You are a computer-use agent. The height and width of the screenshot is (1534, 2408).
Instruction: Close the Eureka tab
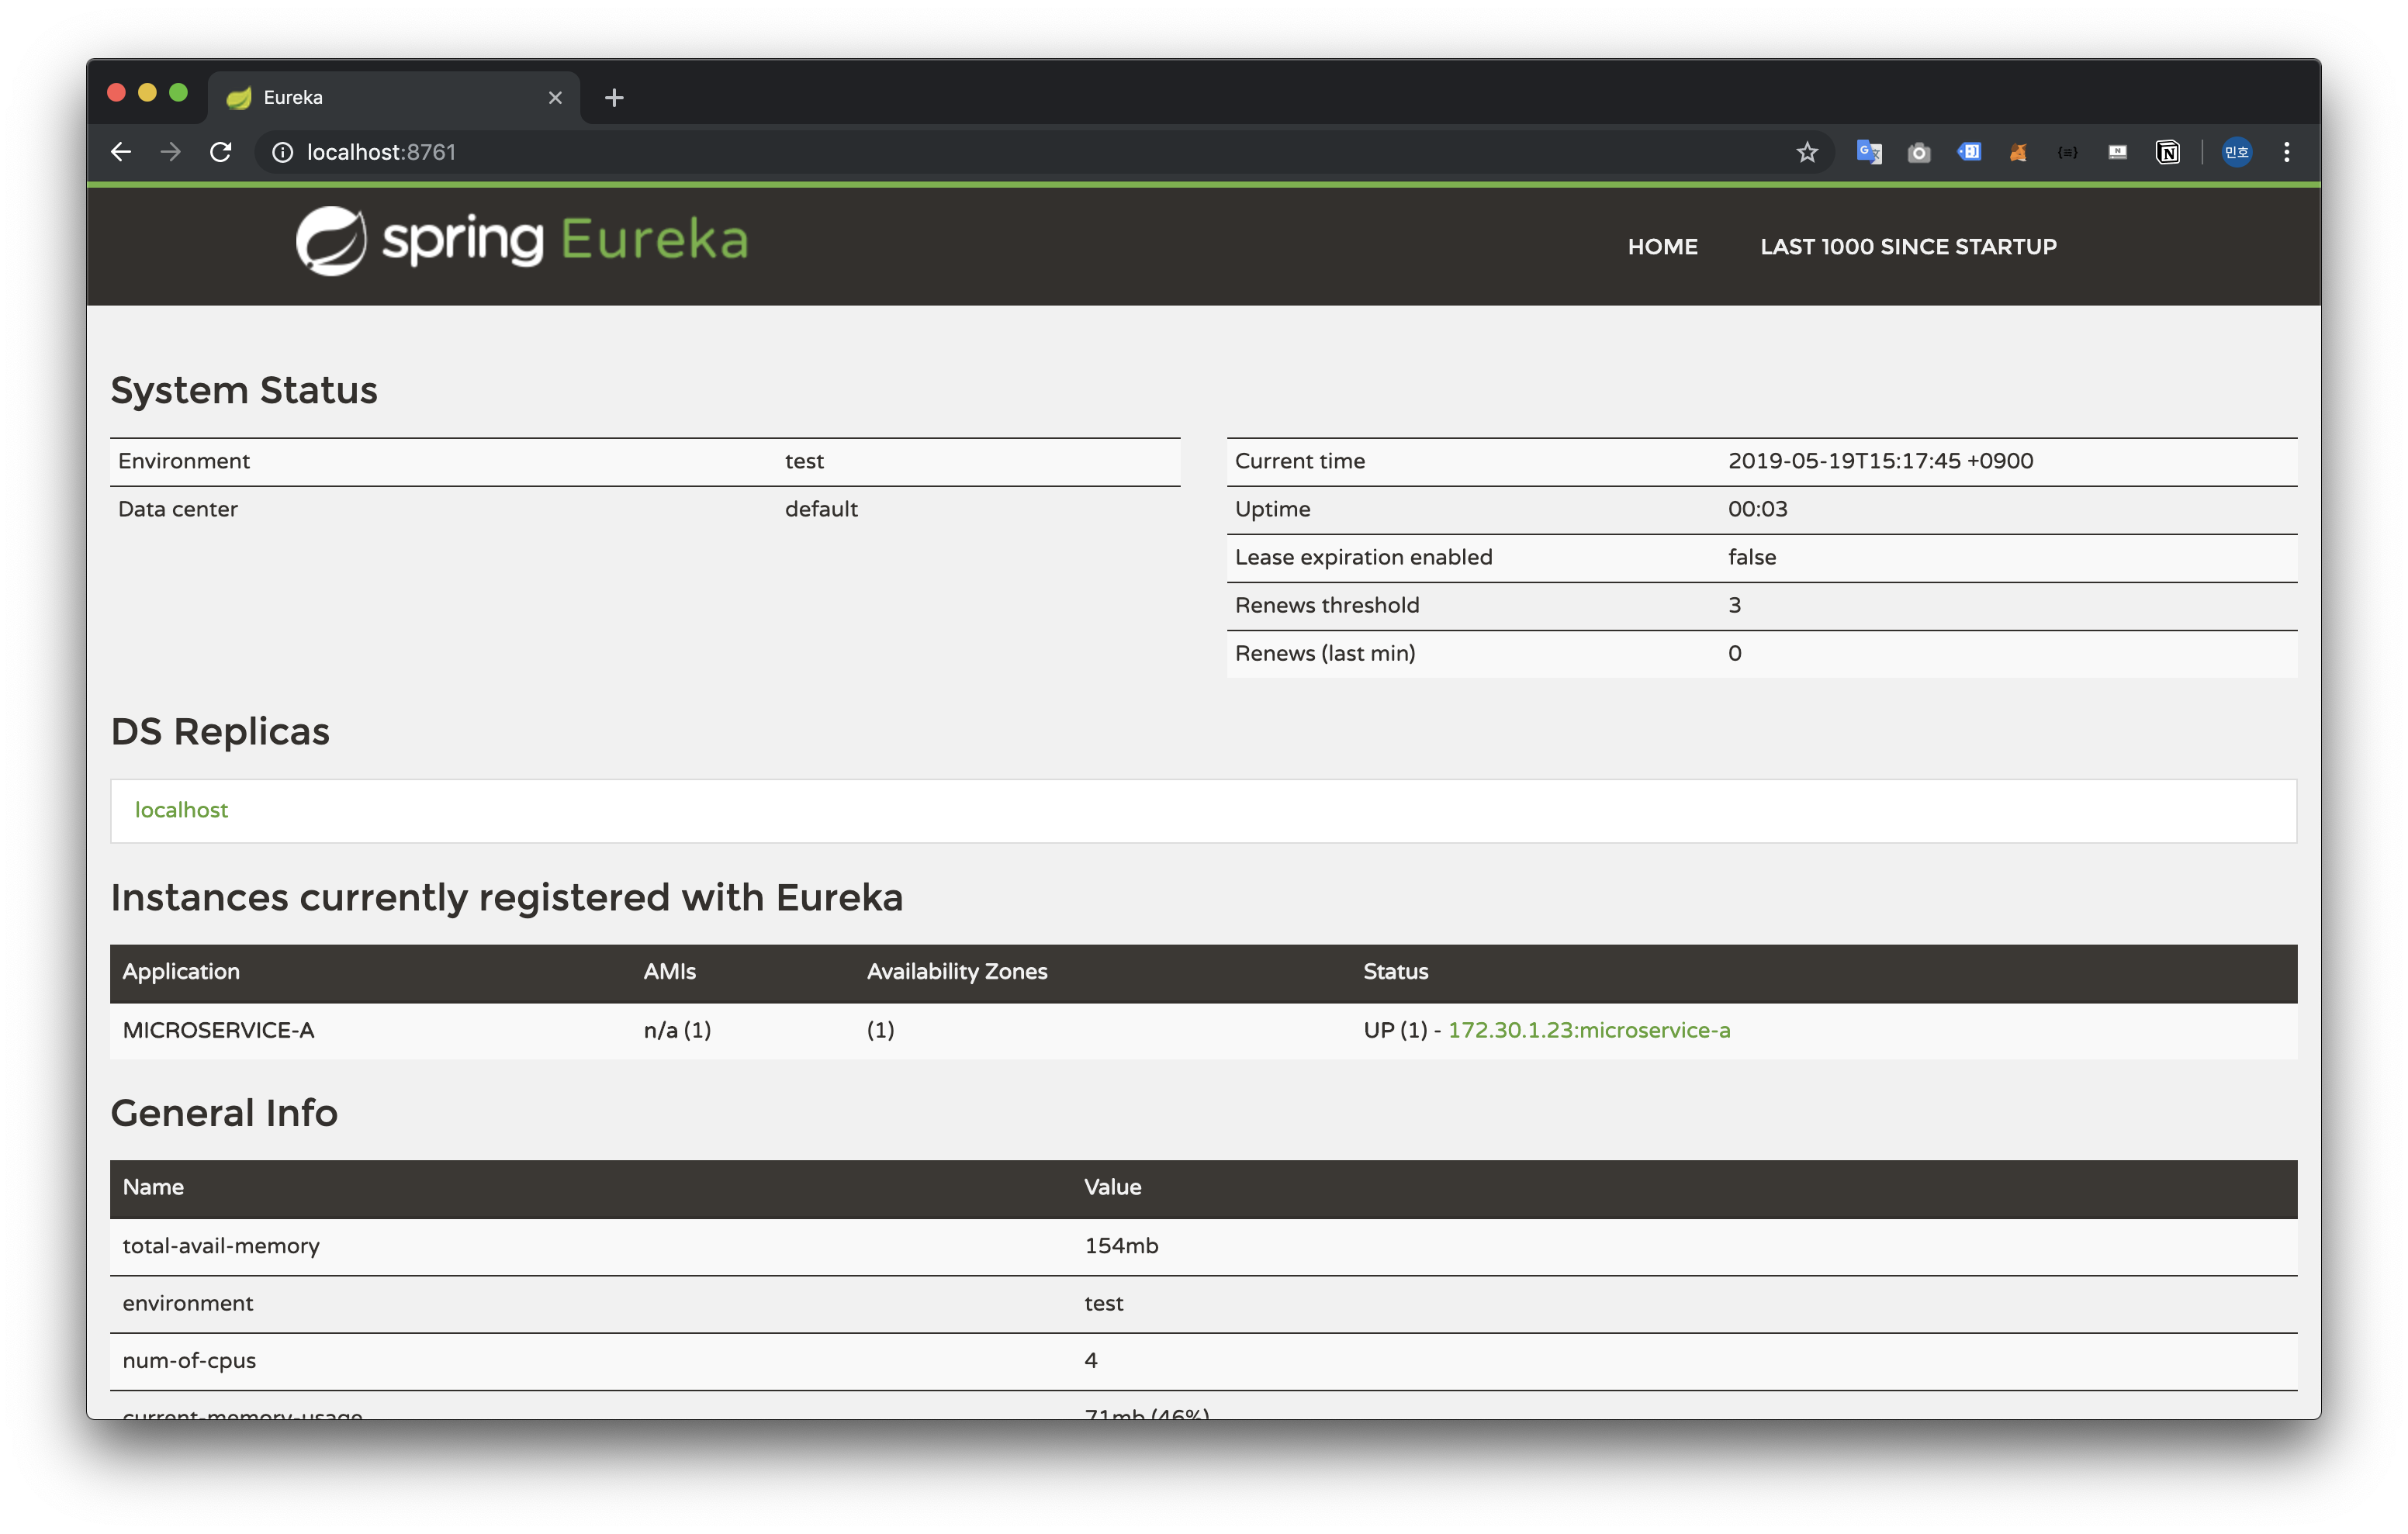tap(555, 98)
